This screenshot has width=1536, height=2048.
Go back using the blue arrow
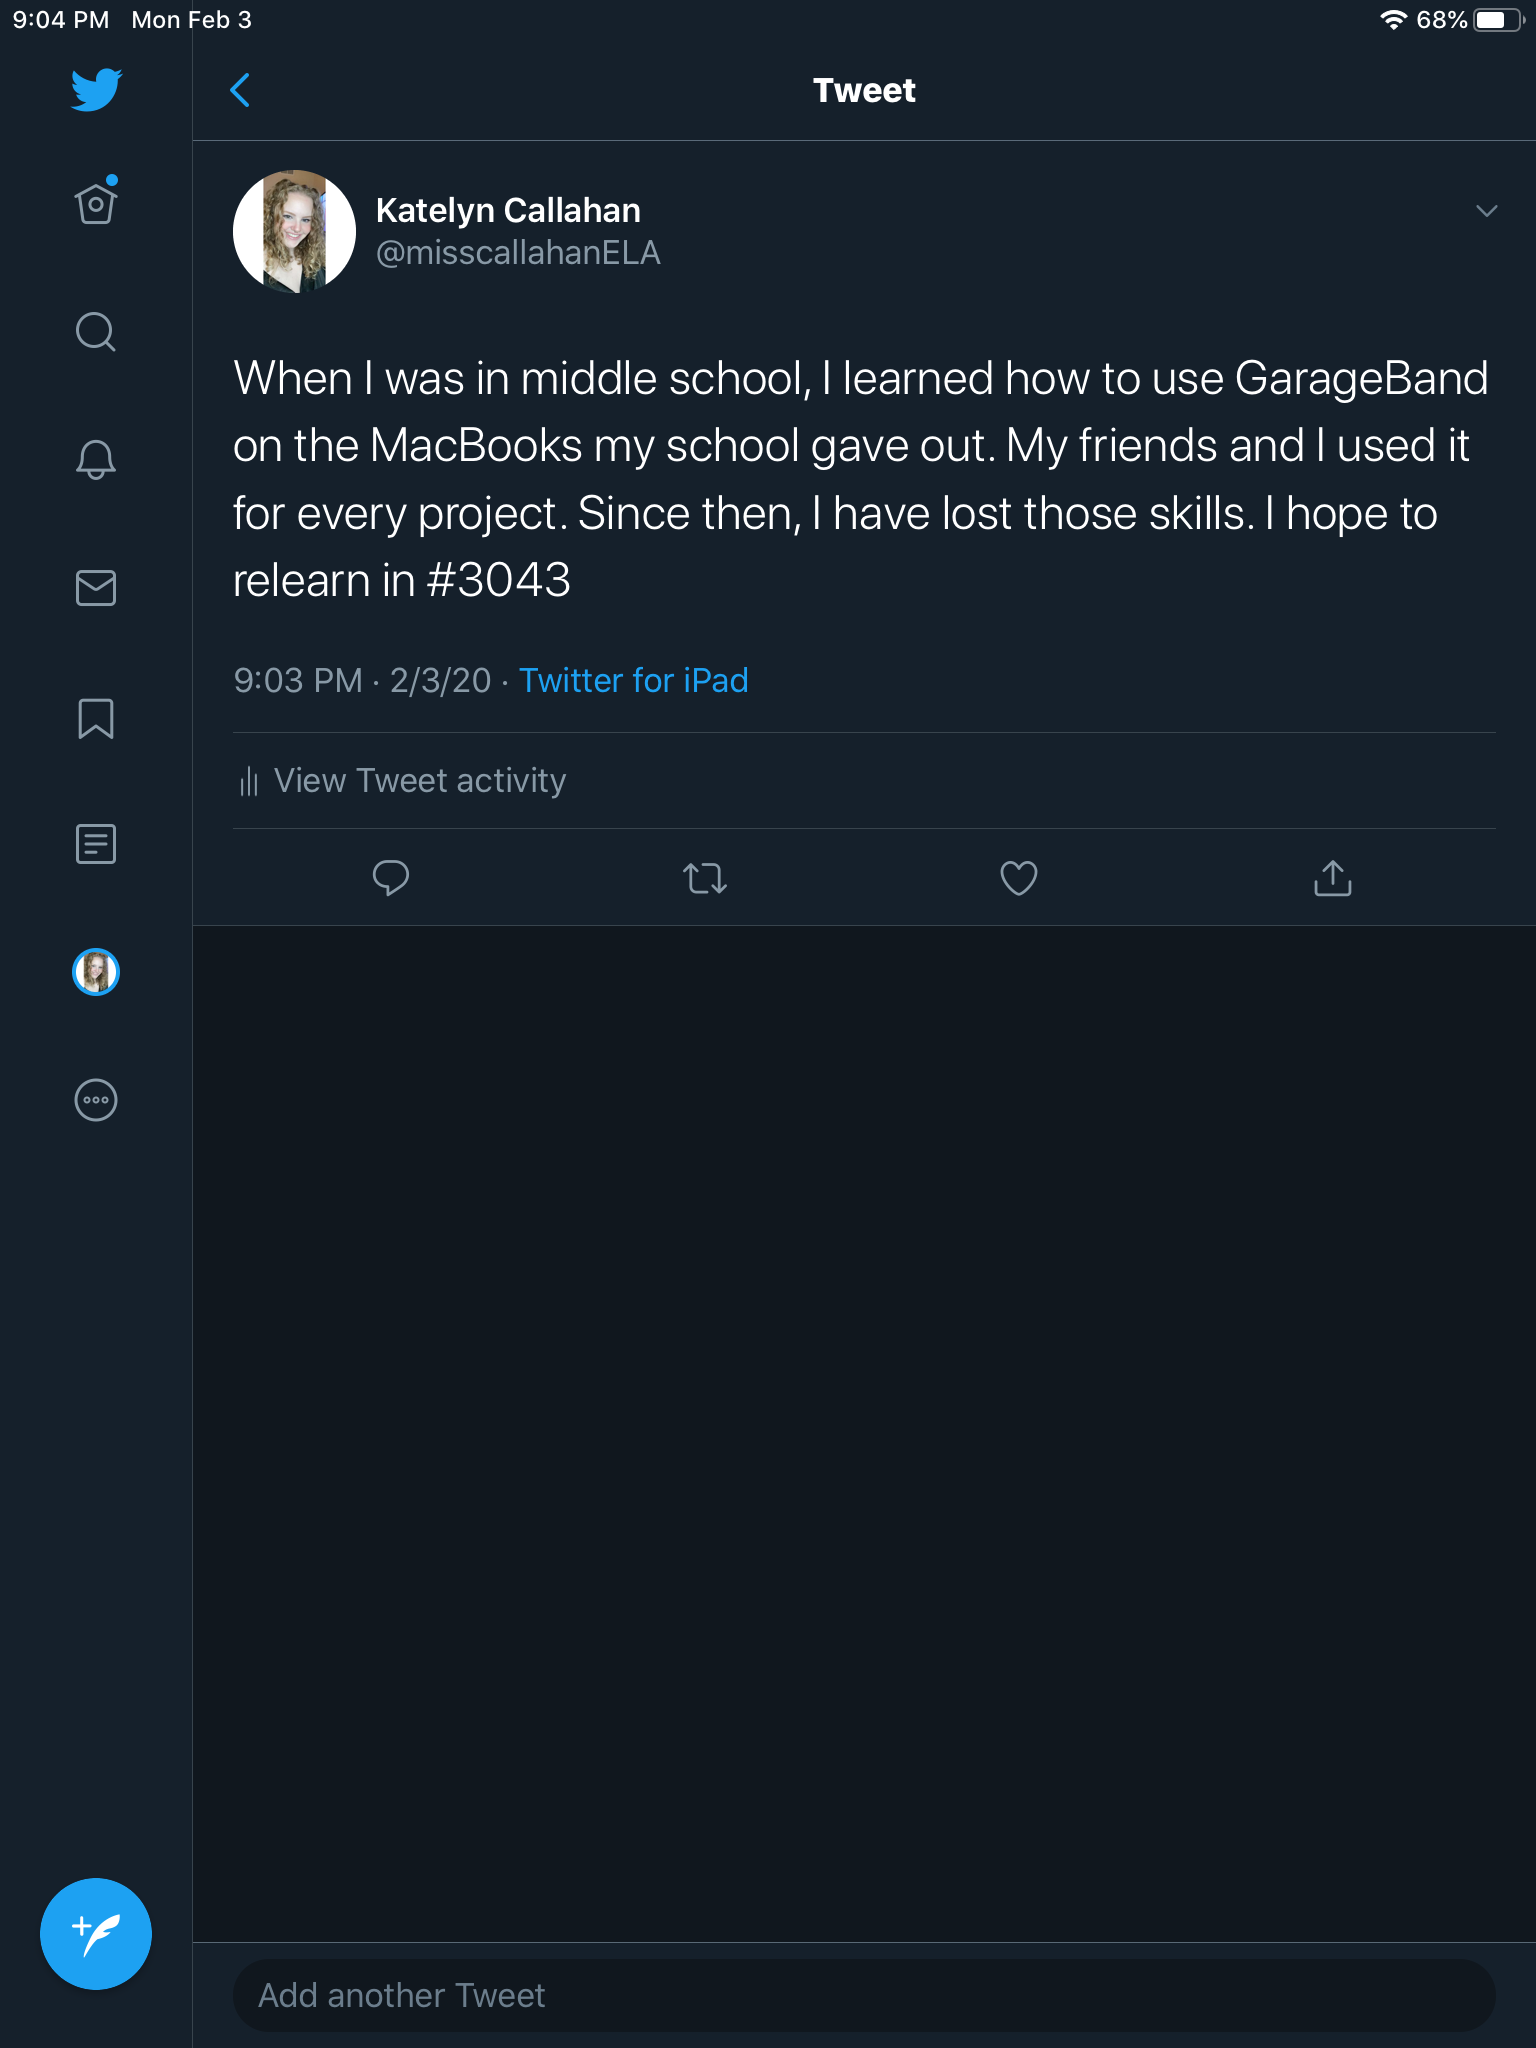(240, 90)
